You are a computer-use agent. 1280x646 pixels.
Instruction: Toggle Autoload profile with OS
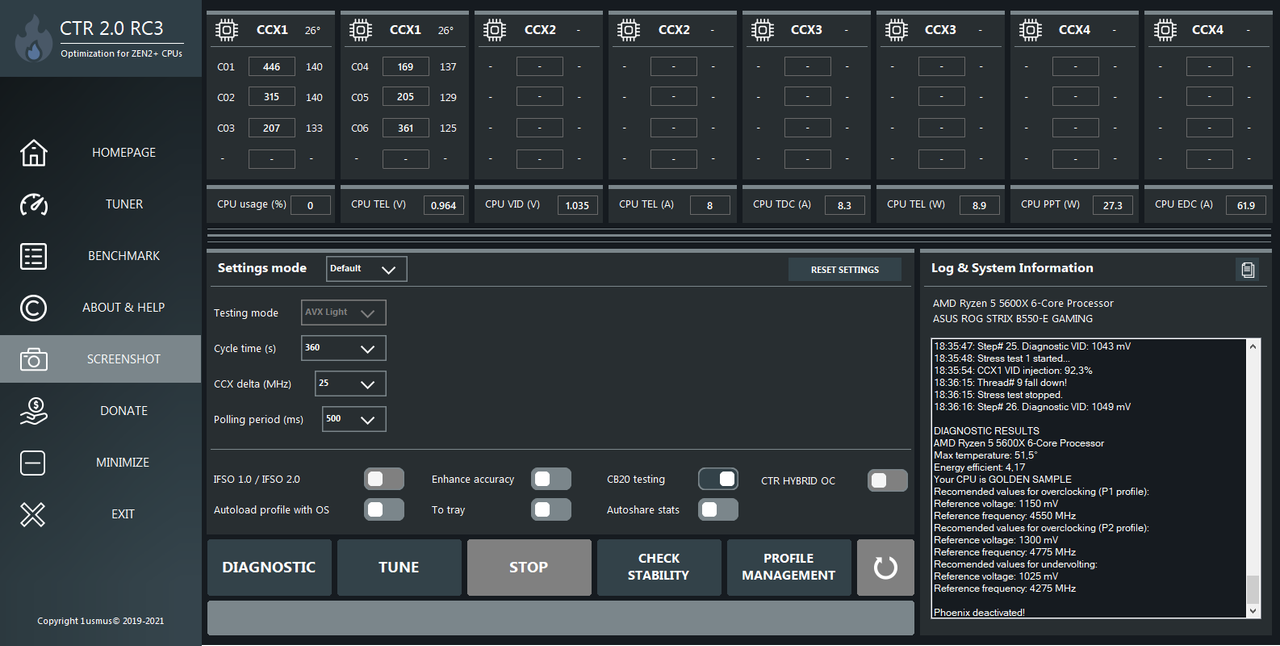tap(384, 510)
